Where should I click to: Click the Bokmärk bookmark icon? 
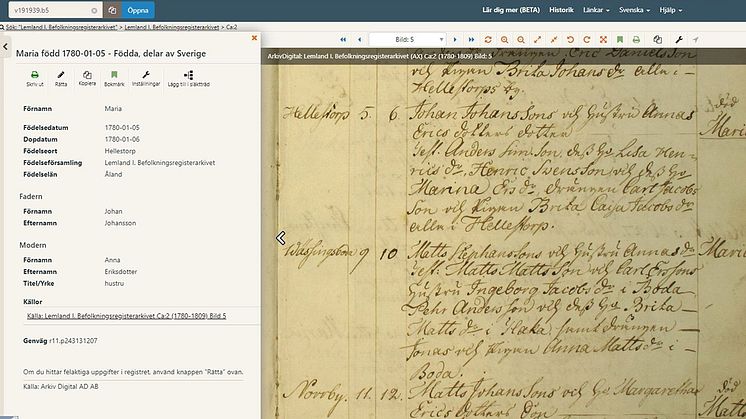click(x=114, y=78)
